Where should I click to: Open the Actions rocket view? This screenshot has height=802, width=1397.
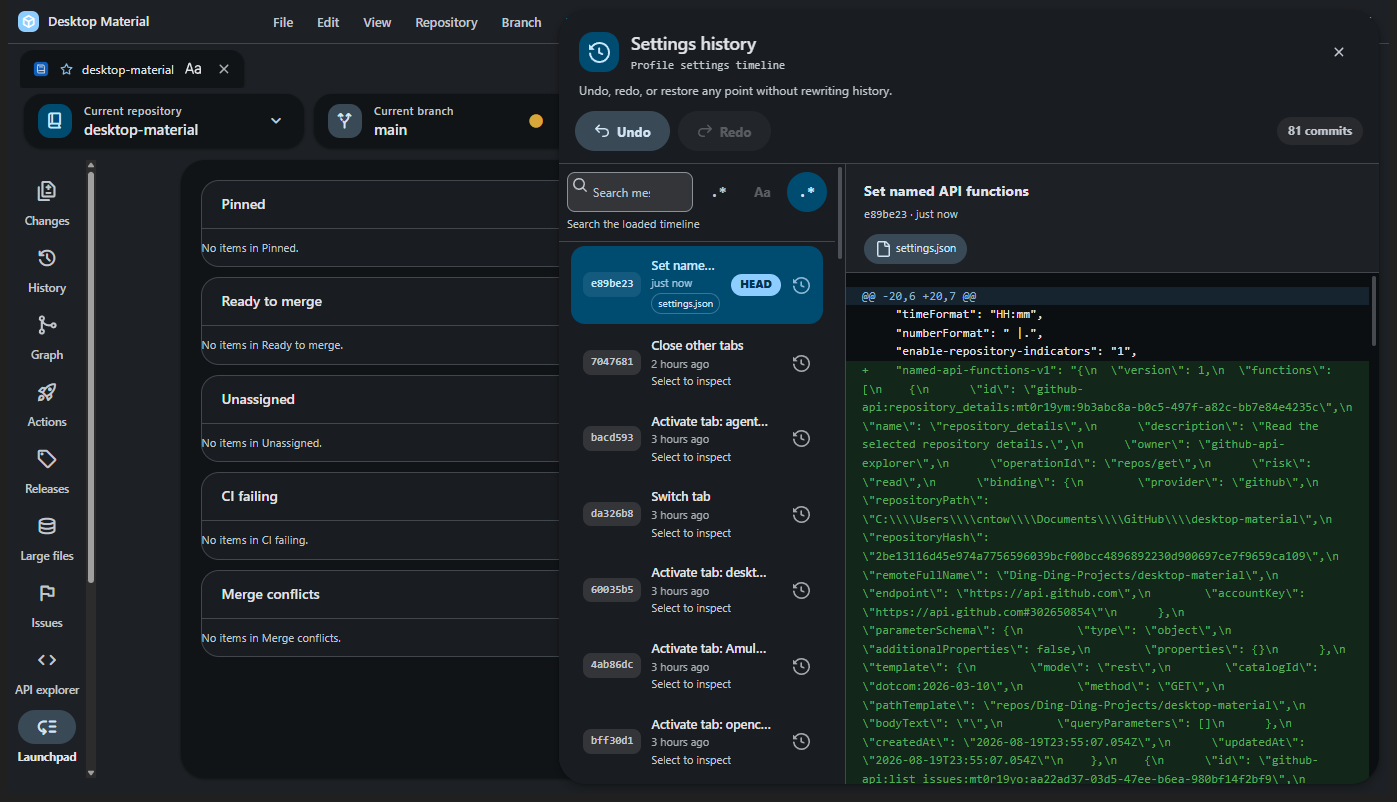pyautogui.click(x=47, y=405)
